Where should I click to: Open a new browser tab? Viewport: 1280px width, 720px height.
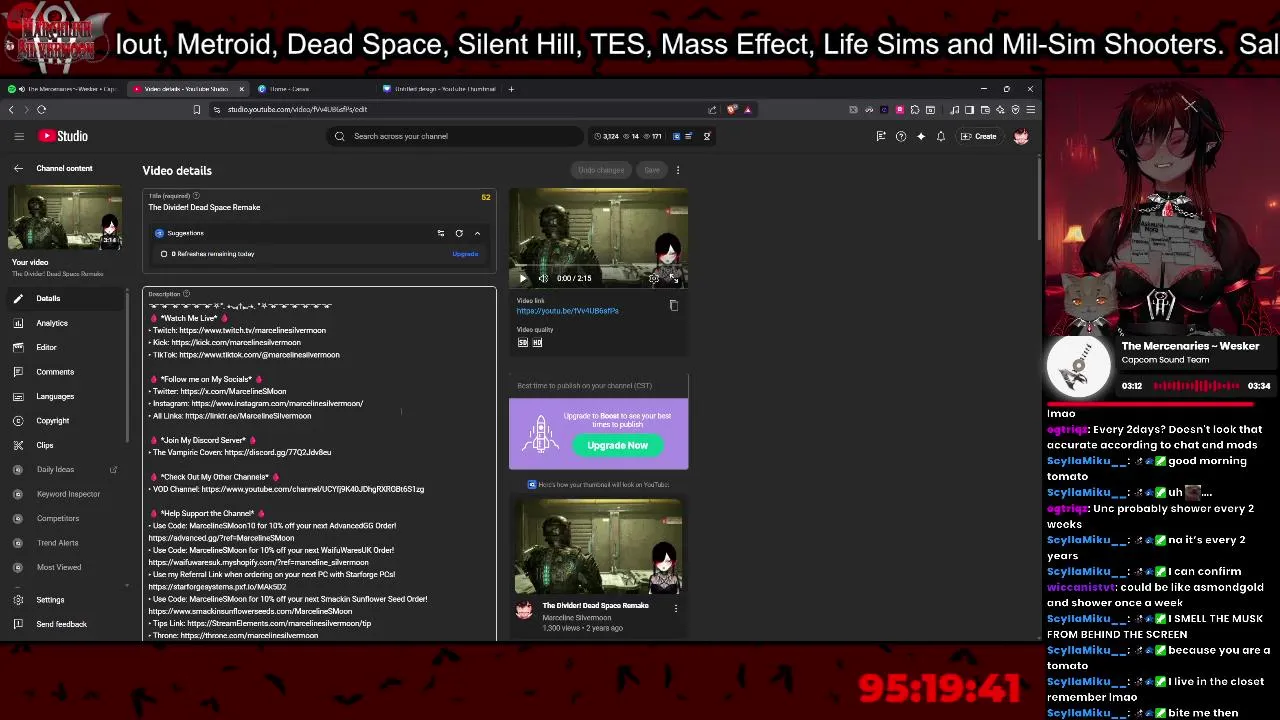click(511, 89)
